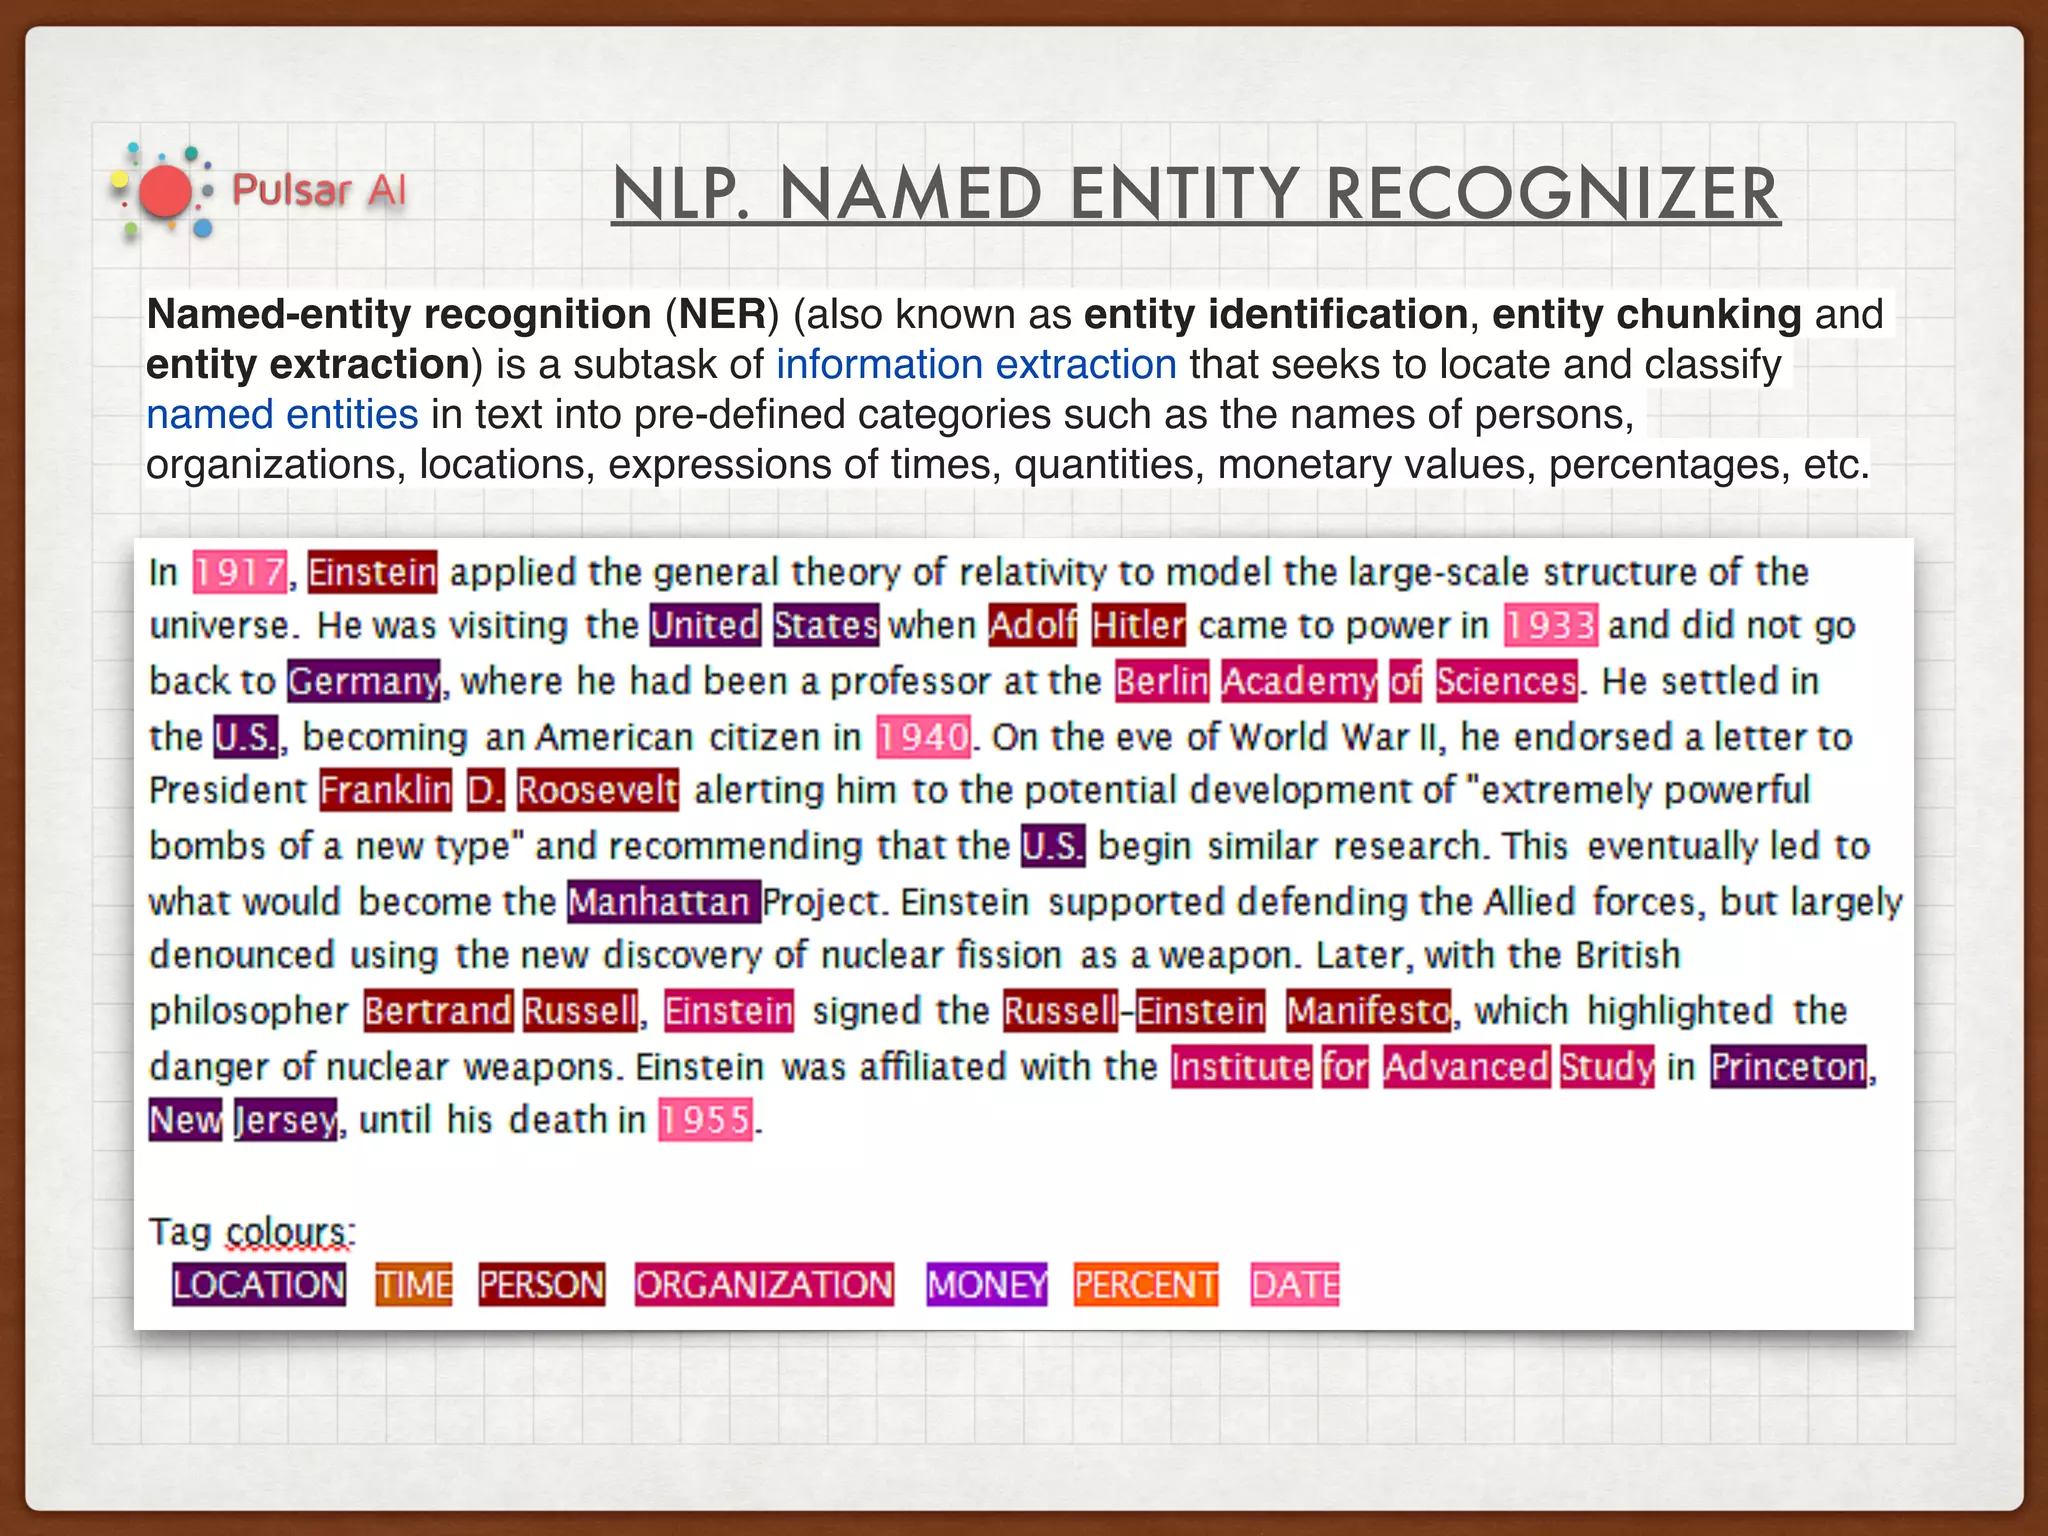Screen dimensions: 2048x1536
Task: Click the highlighted location 'Germany'
Action: tap(364, 682)
